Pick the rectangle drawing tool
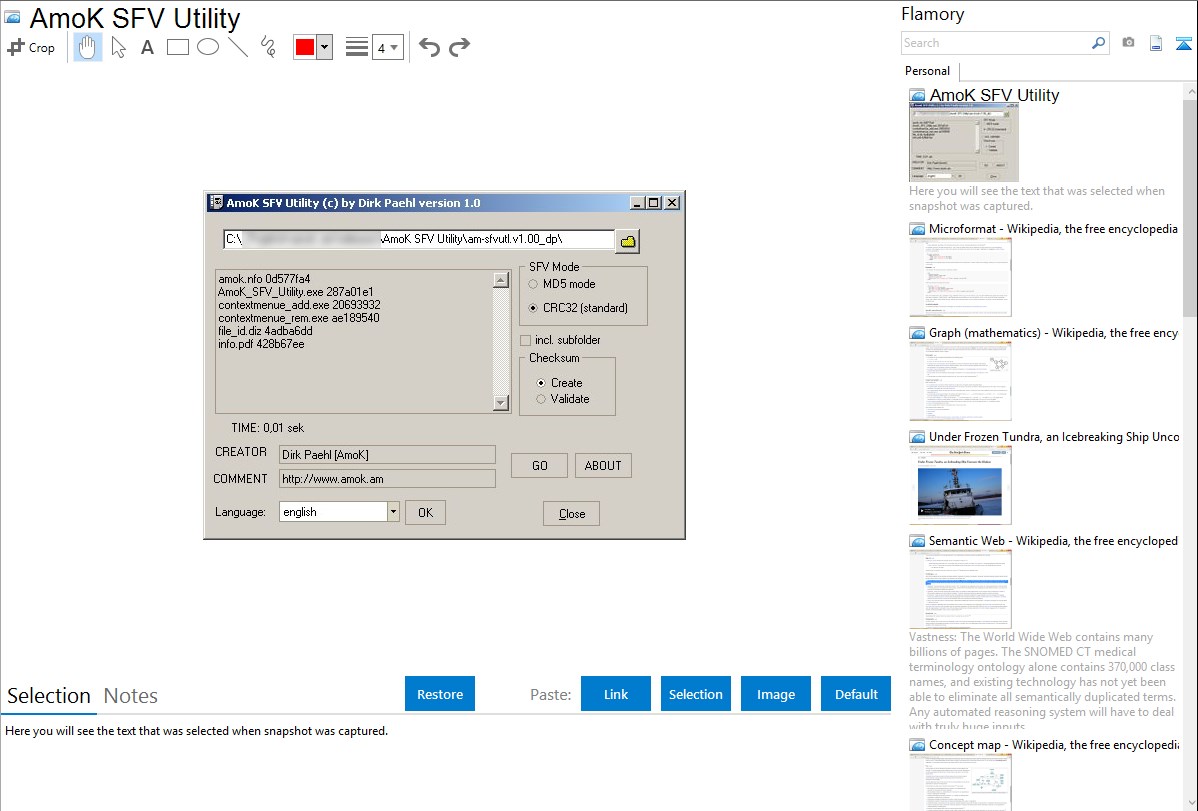 point(177,47)
